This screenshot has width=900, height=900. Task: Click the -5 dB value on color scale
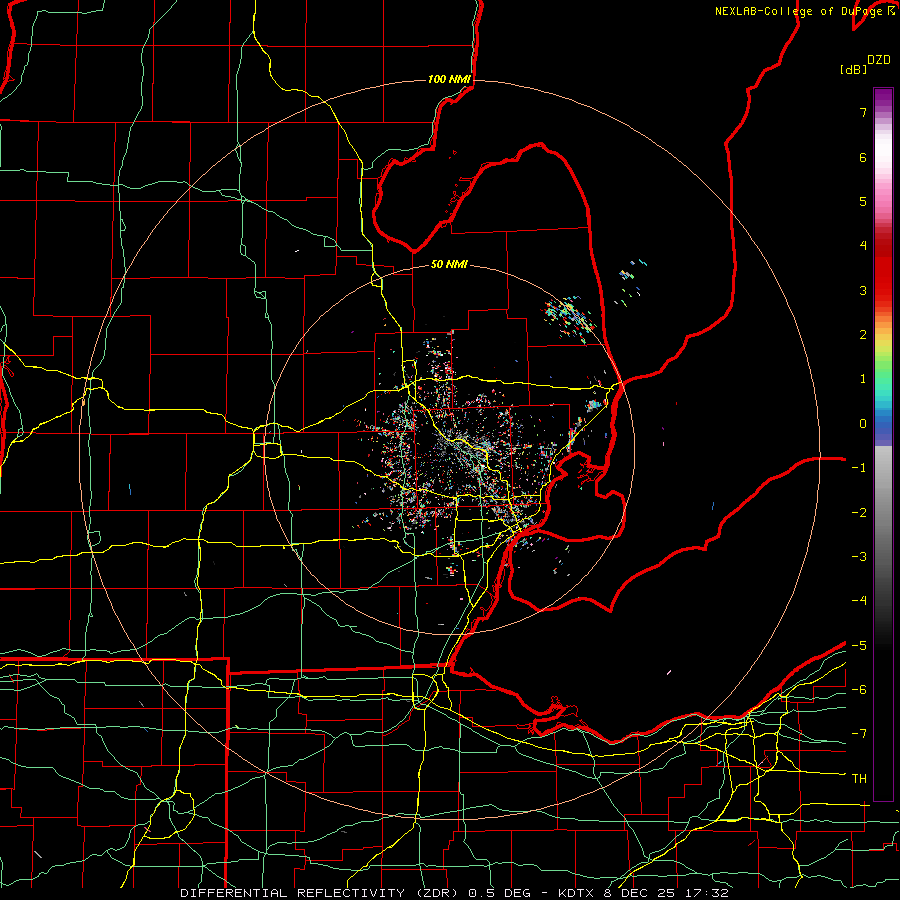(859, 646)
